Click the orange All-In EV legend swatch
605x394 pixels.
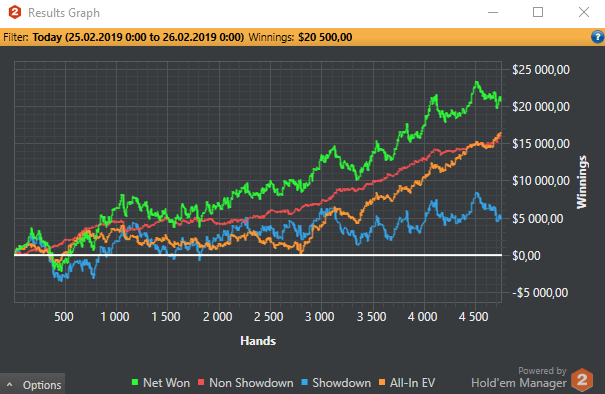(x=382, y=382)
